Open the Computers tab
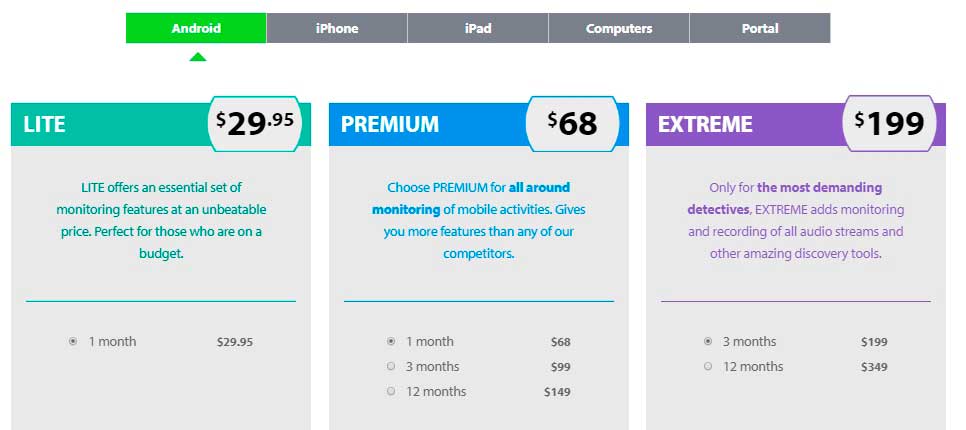The height and width of the screenshot is (430, 966). point(619,28)
